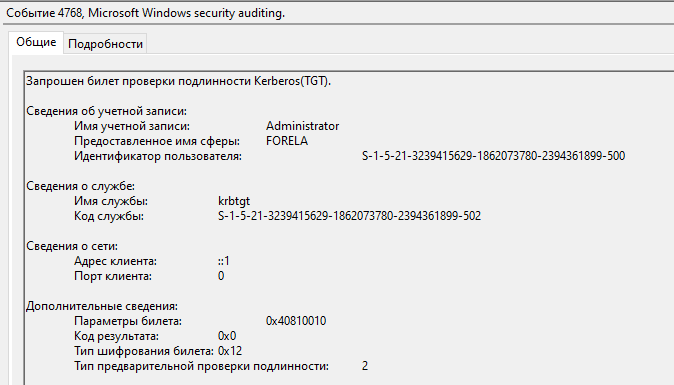Image resolution: width=674 pixels, height=385 pixels.
Task: Click the Administrator account name value
Action: pos(302,126)
